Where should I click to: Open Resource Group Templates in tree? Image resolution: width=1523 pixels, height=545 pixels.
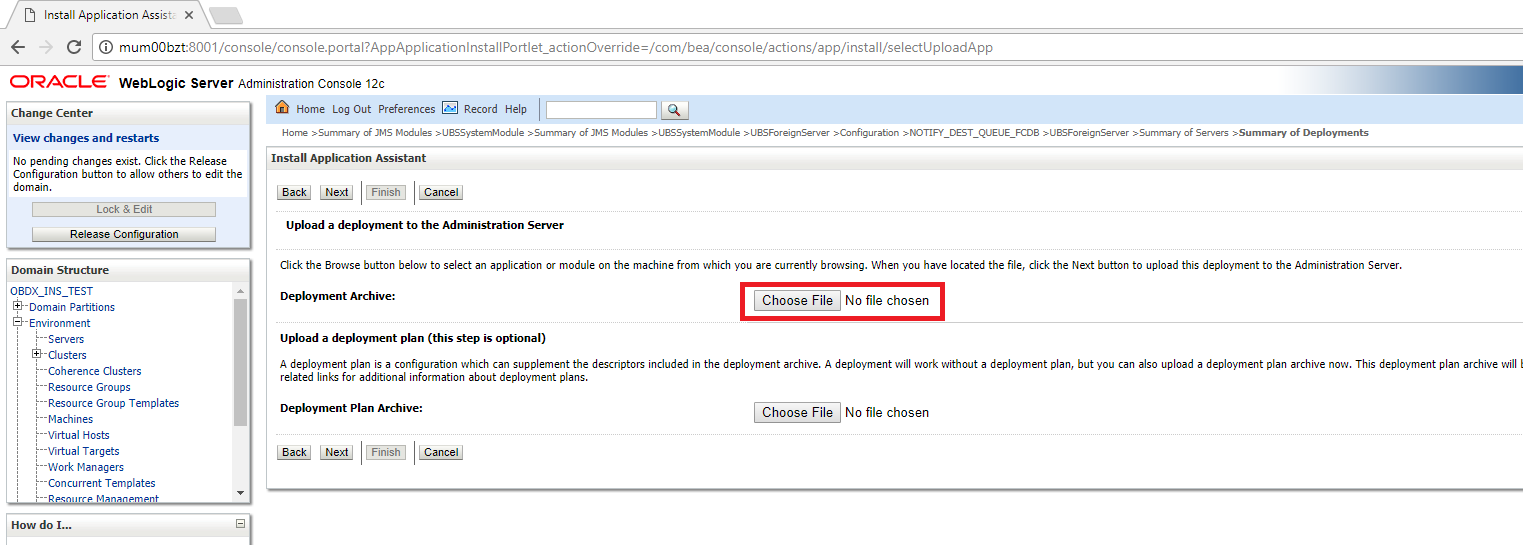[114, 403]
